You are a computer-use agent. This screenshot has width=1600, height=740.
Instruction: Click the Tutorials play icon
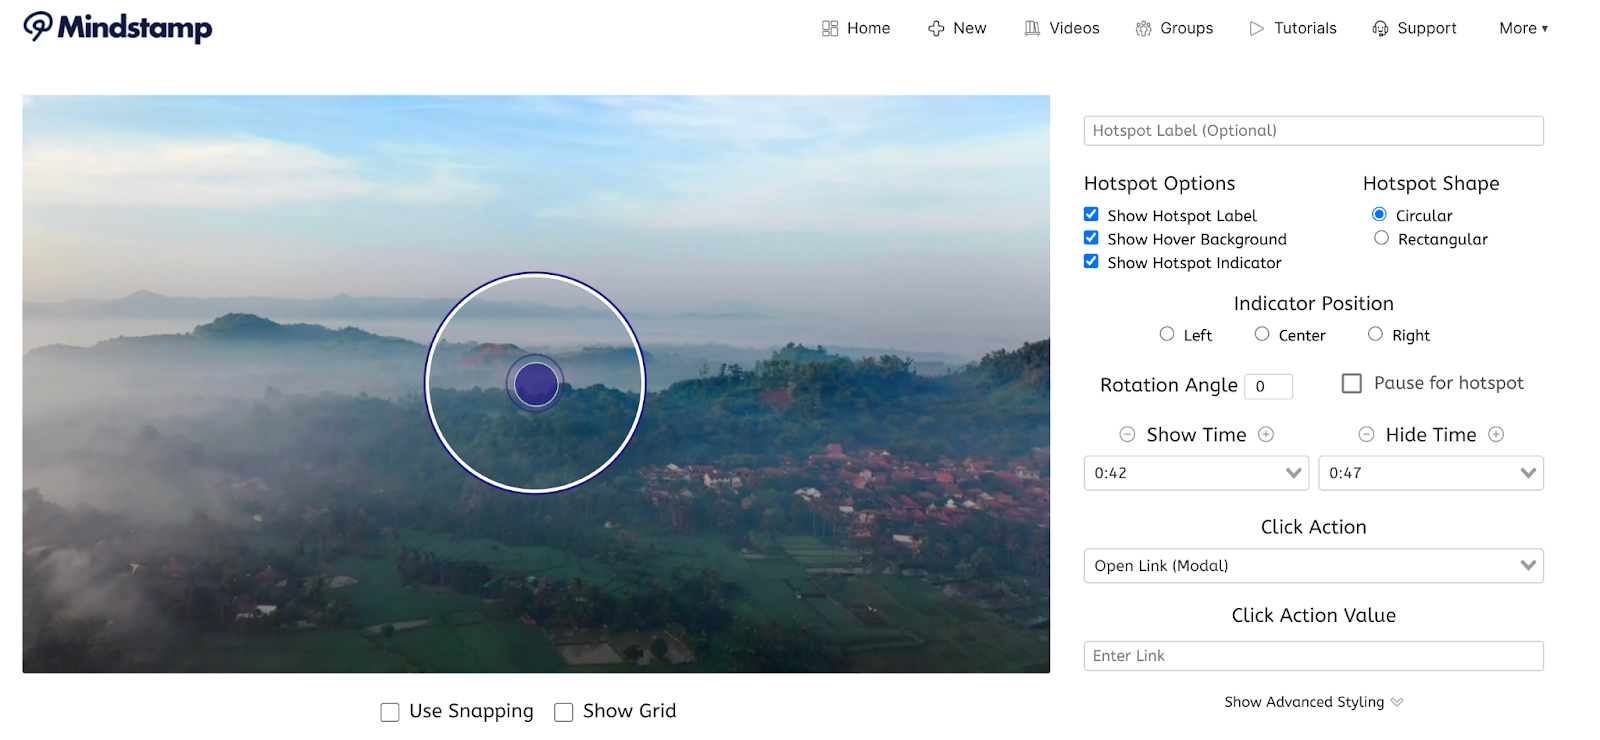point(1257,29)
